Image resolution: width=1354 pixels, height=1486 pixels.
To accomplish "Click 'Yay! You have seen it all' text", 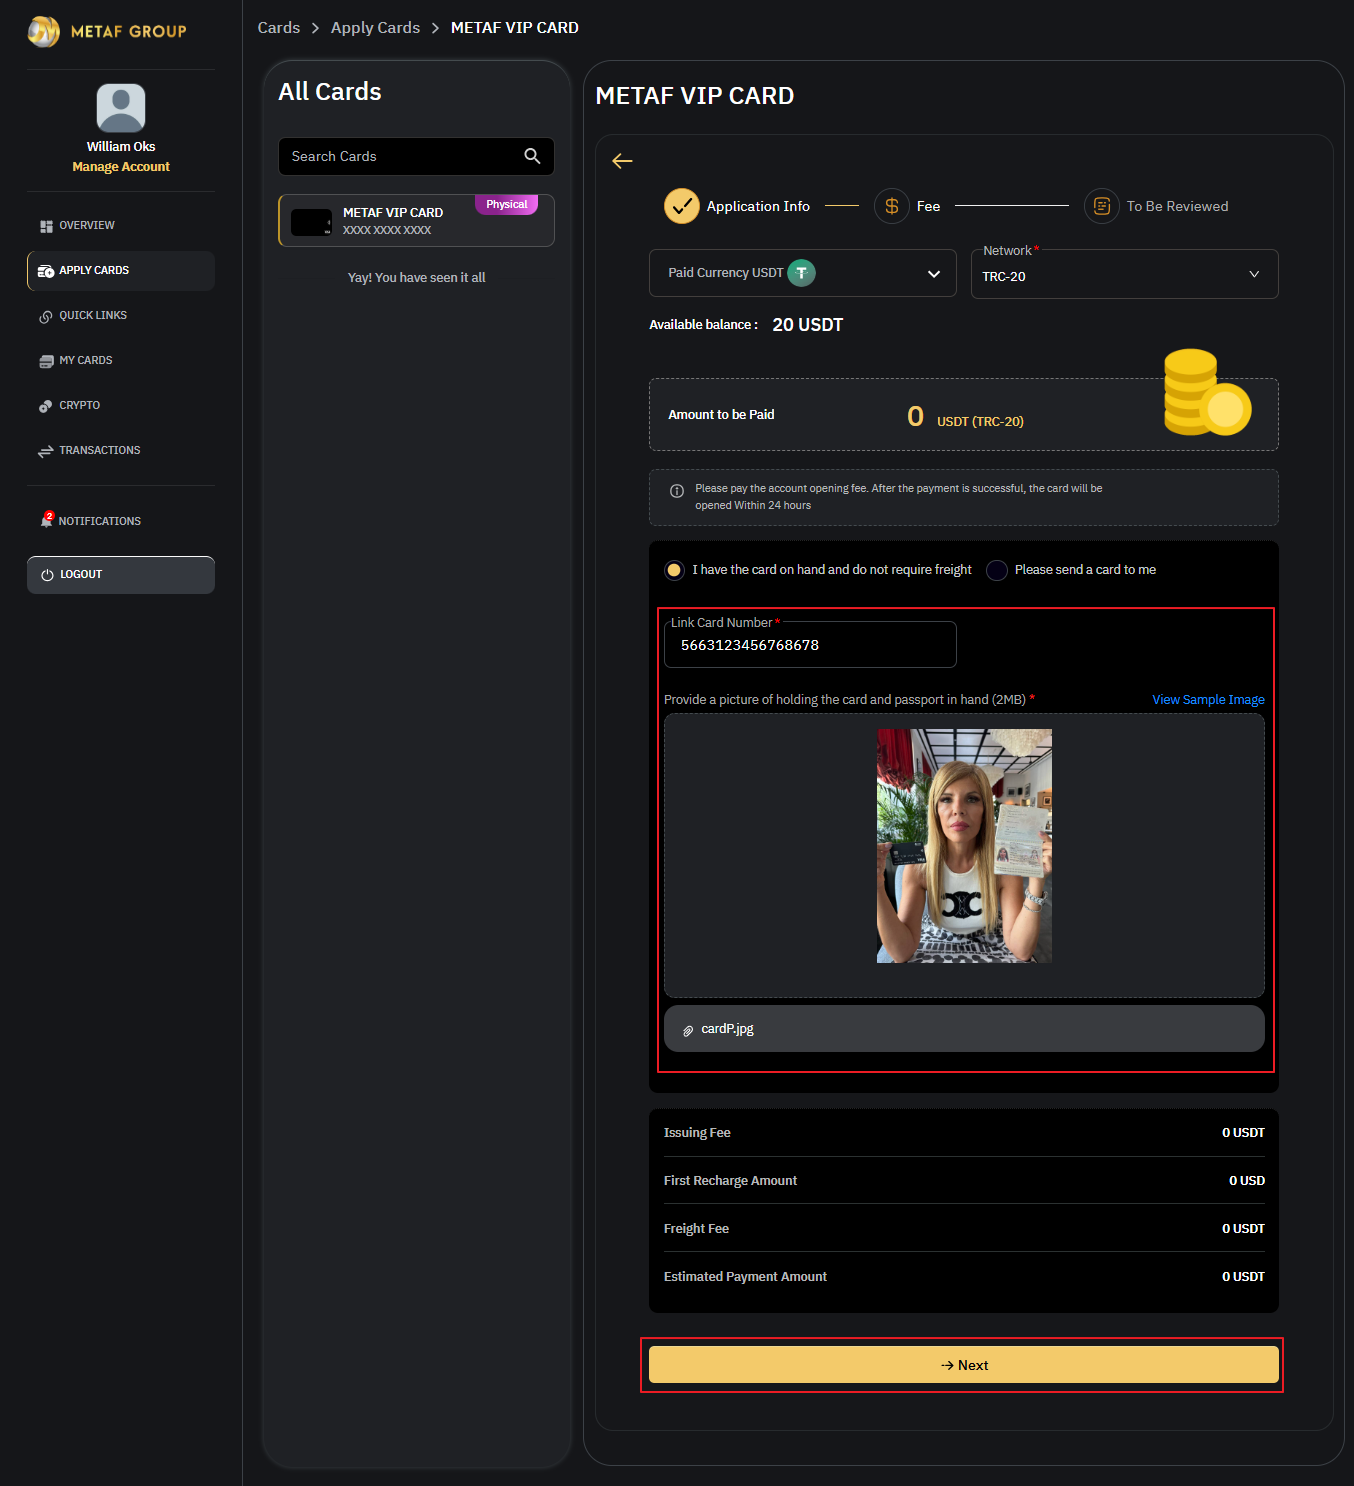I will [416, 278].
